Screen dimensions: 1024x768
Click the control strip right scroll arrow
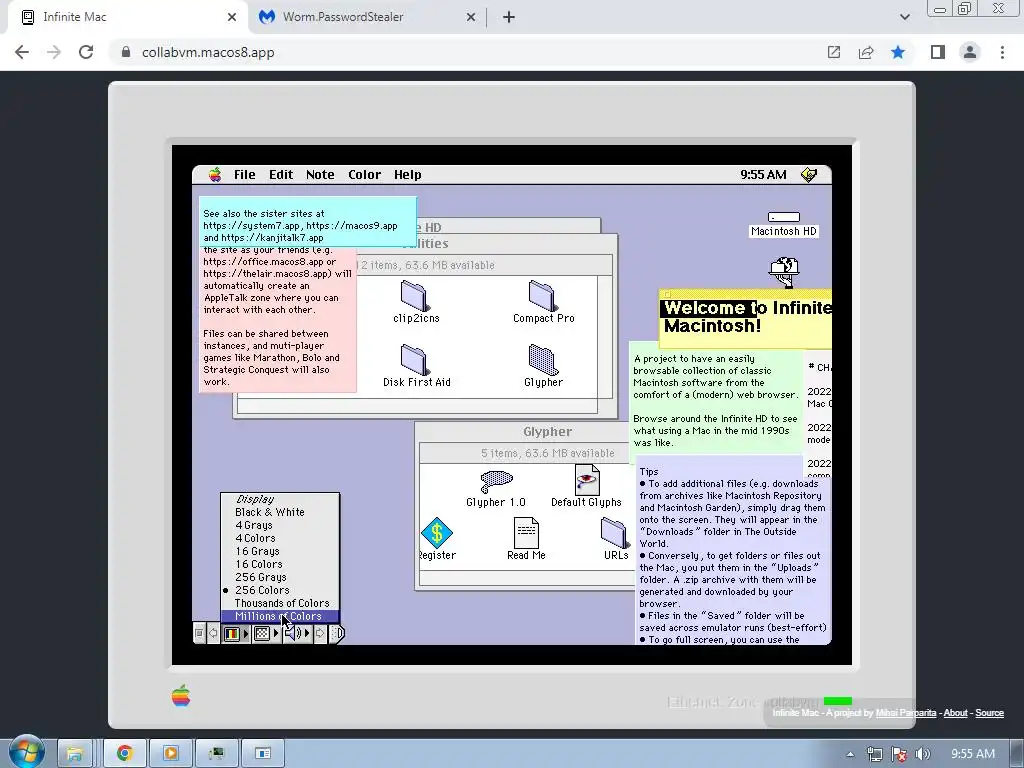click(320, 633)
